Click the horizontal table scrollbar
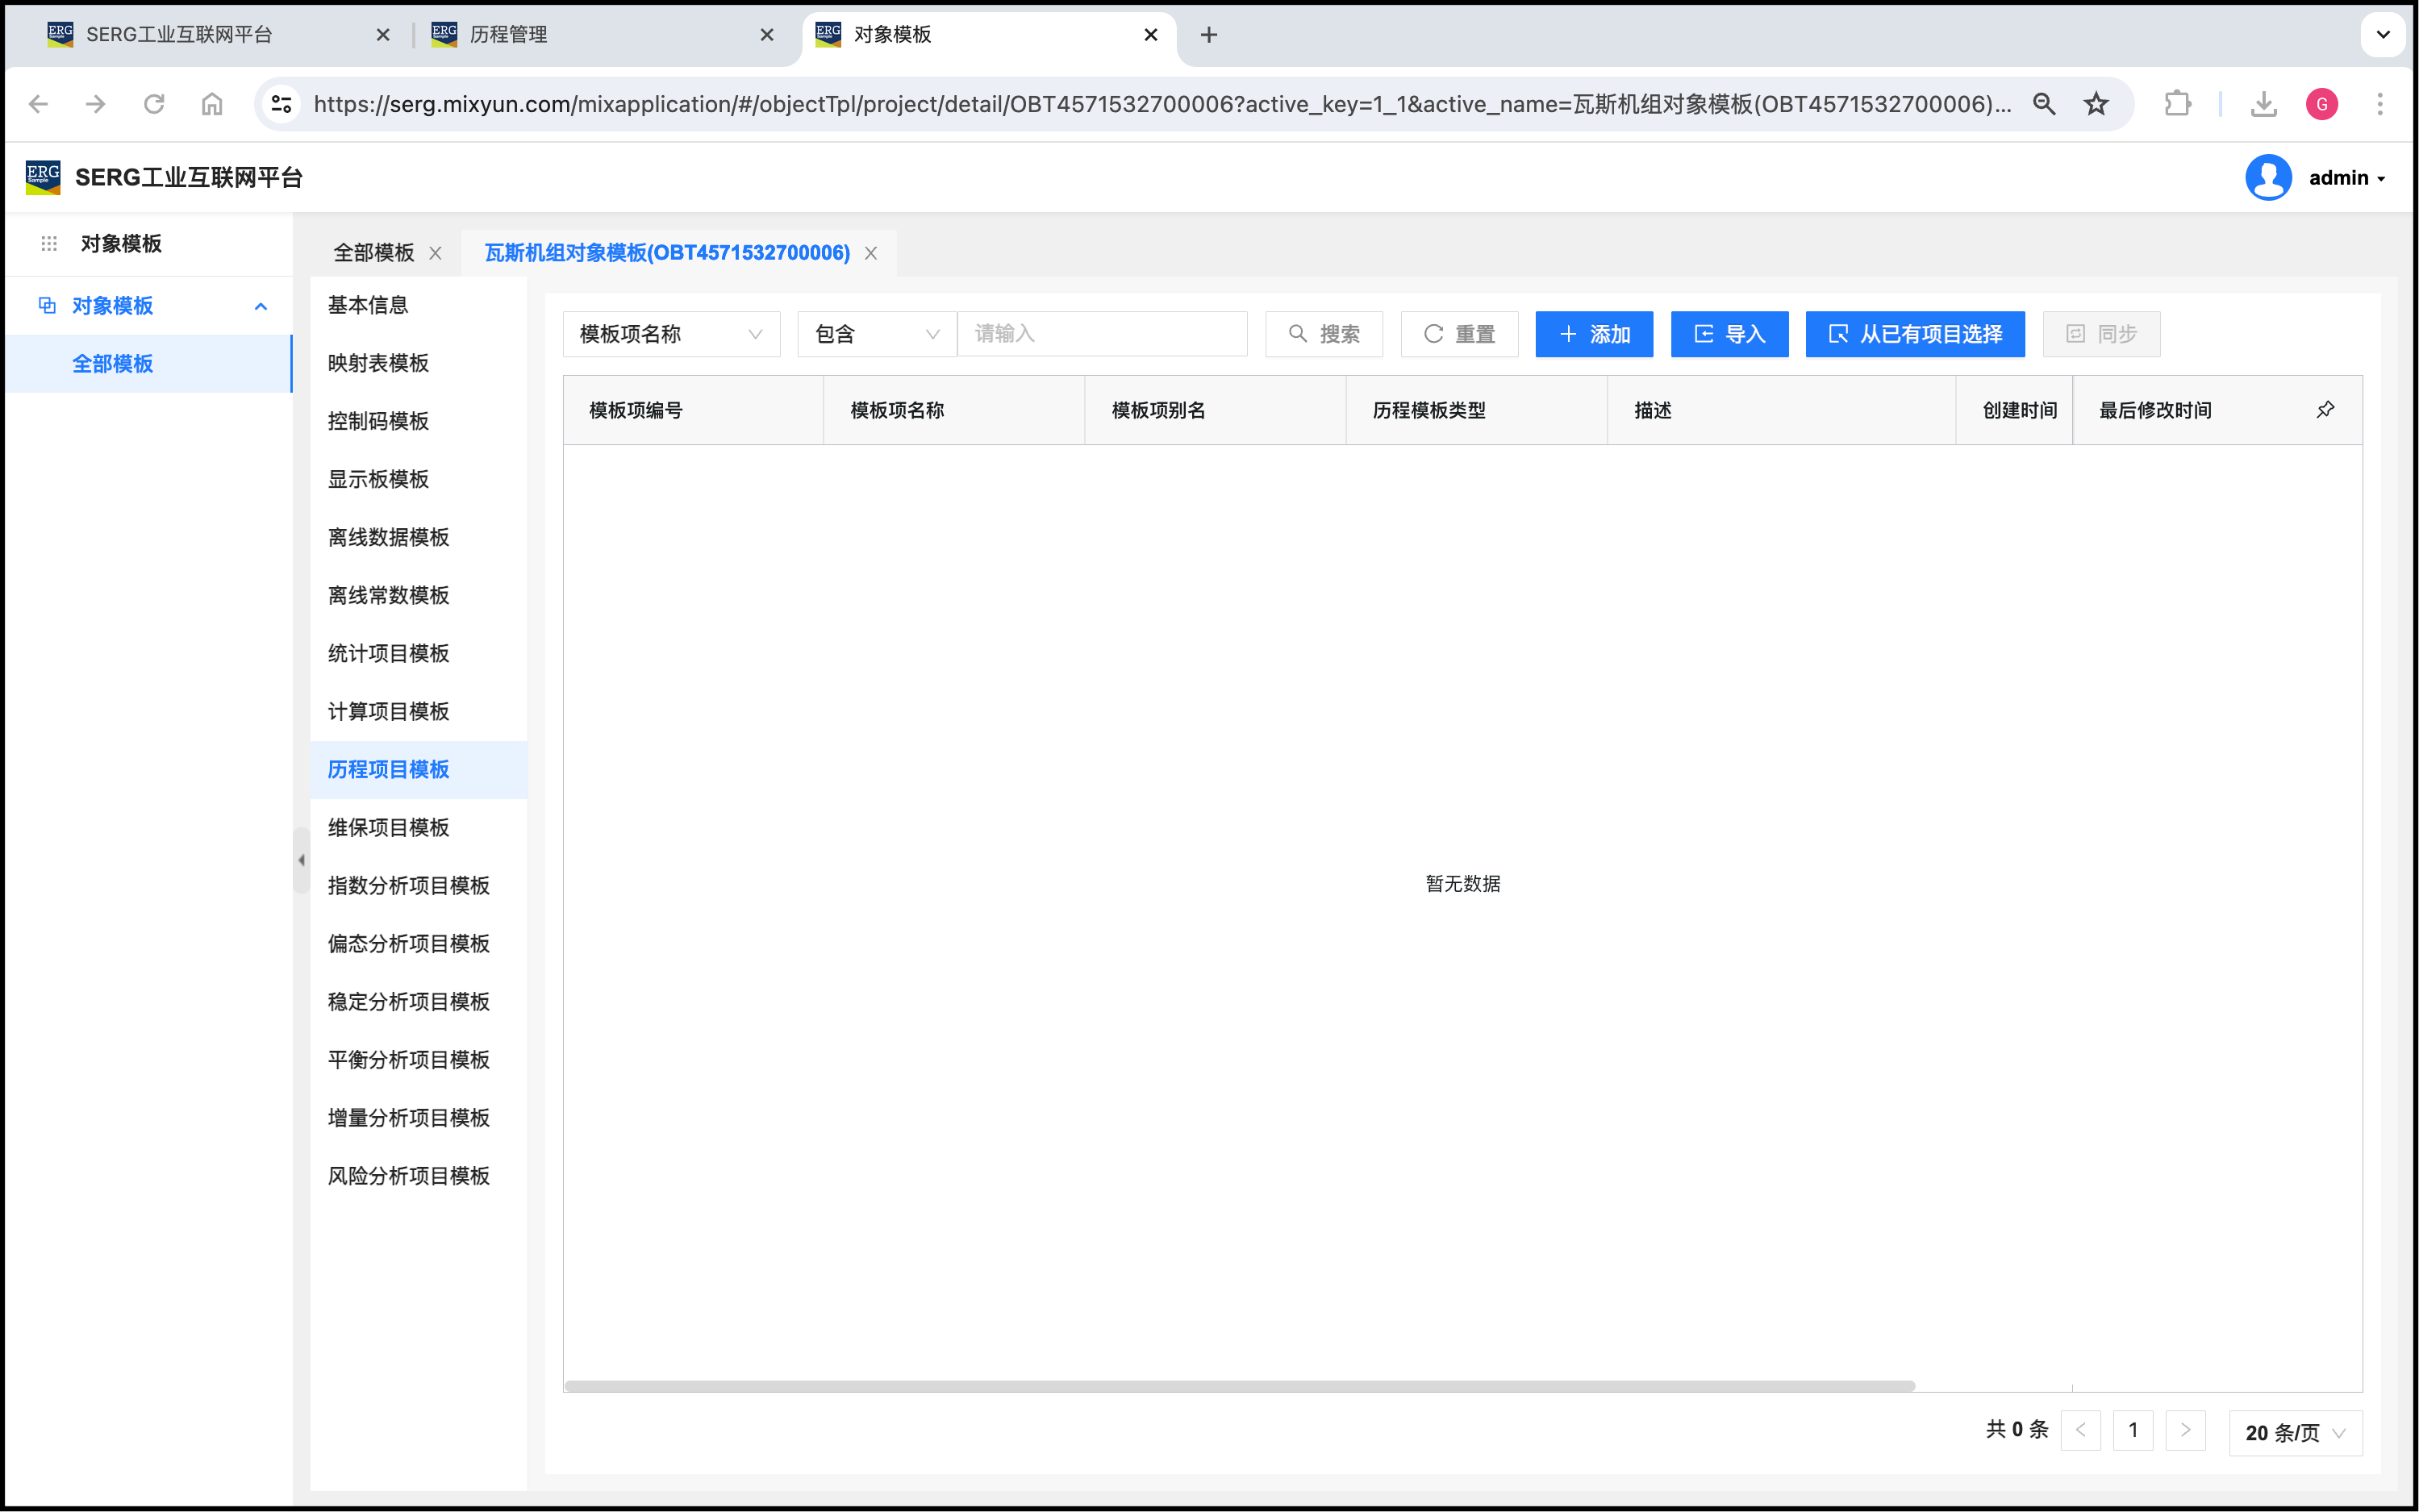The height and width of the screenshot is (1512, 2419). [x=1238, y=1386]
